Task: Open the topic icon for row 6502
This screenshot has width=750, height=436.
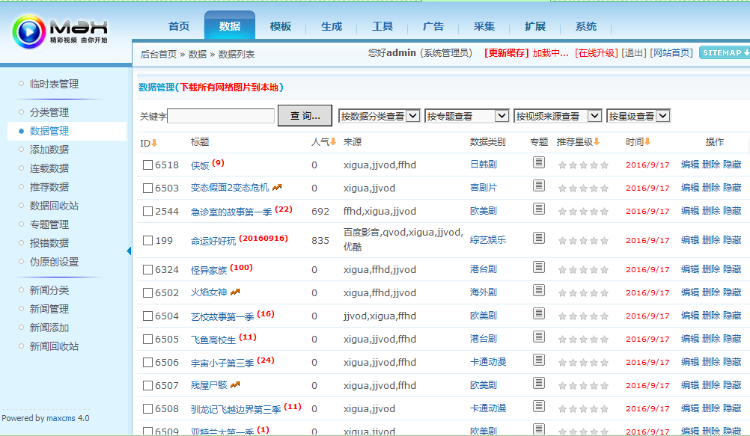Action: click(x=539, y=290)
